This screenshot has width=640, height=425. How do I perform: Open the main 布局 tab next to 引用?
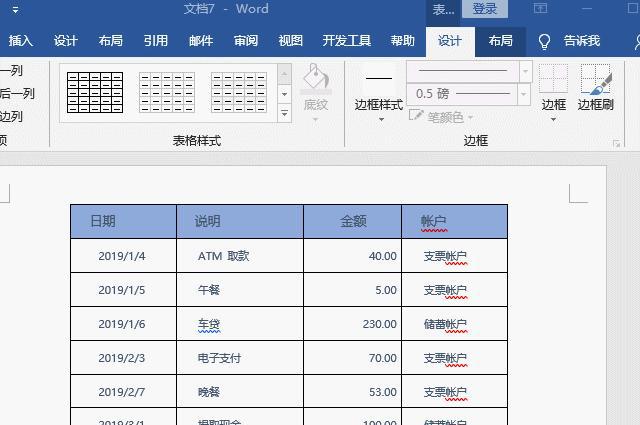(x=110, y=41)
